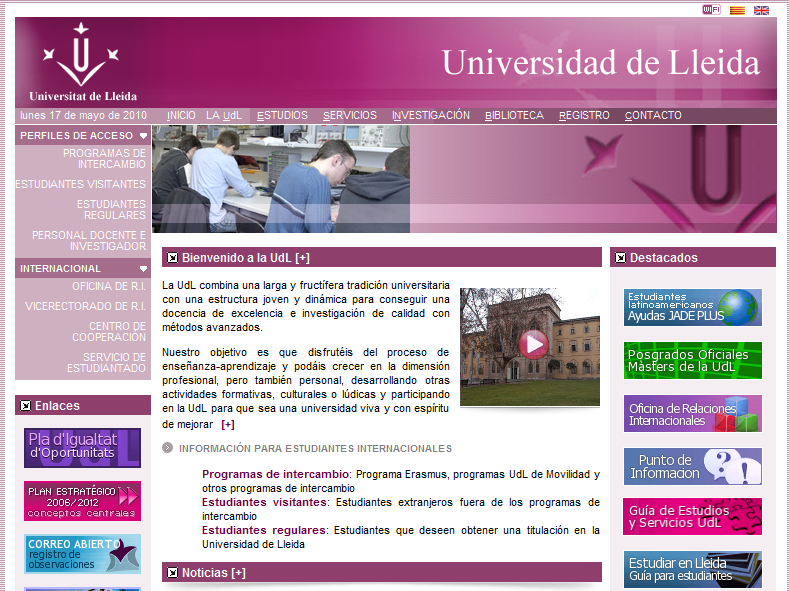Open Ayudas JADE PLUS banner
Viewport: 789px width, 591px height.
pos(693,307)
